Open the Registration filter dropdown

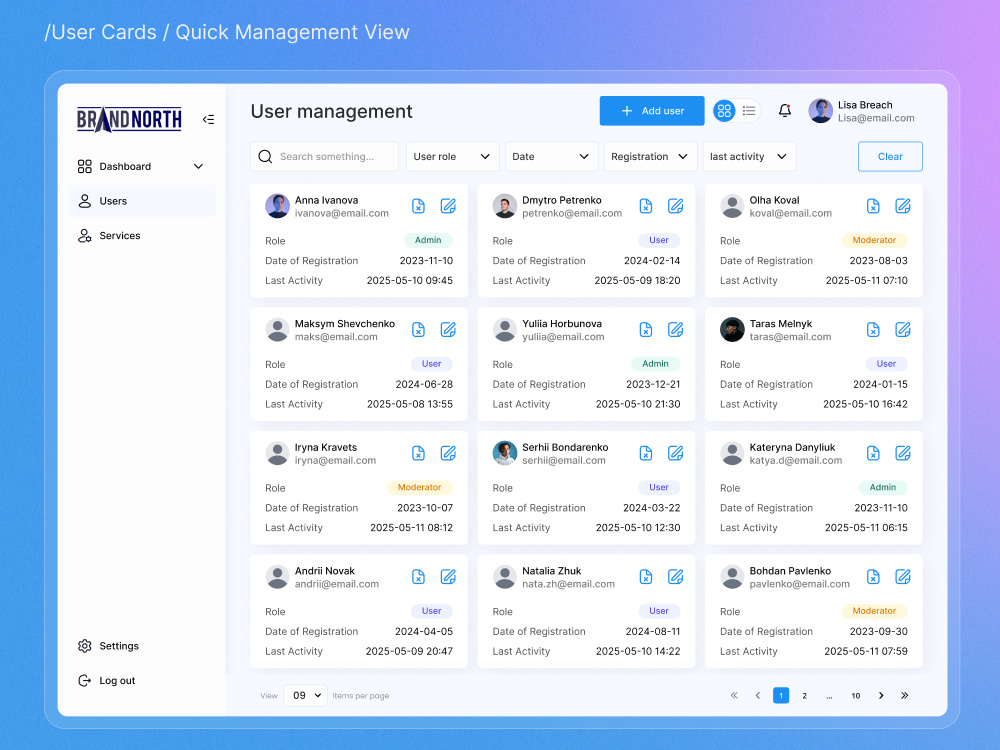point(650,156)
